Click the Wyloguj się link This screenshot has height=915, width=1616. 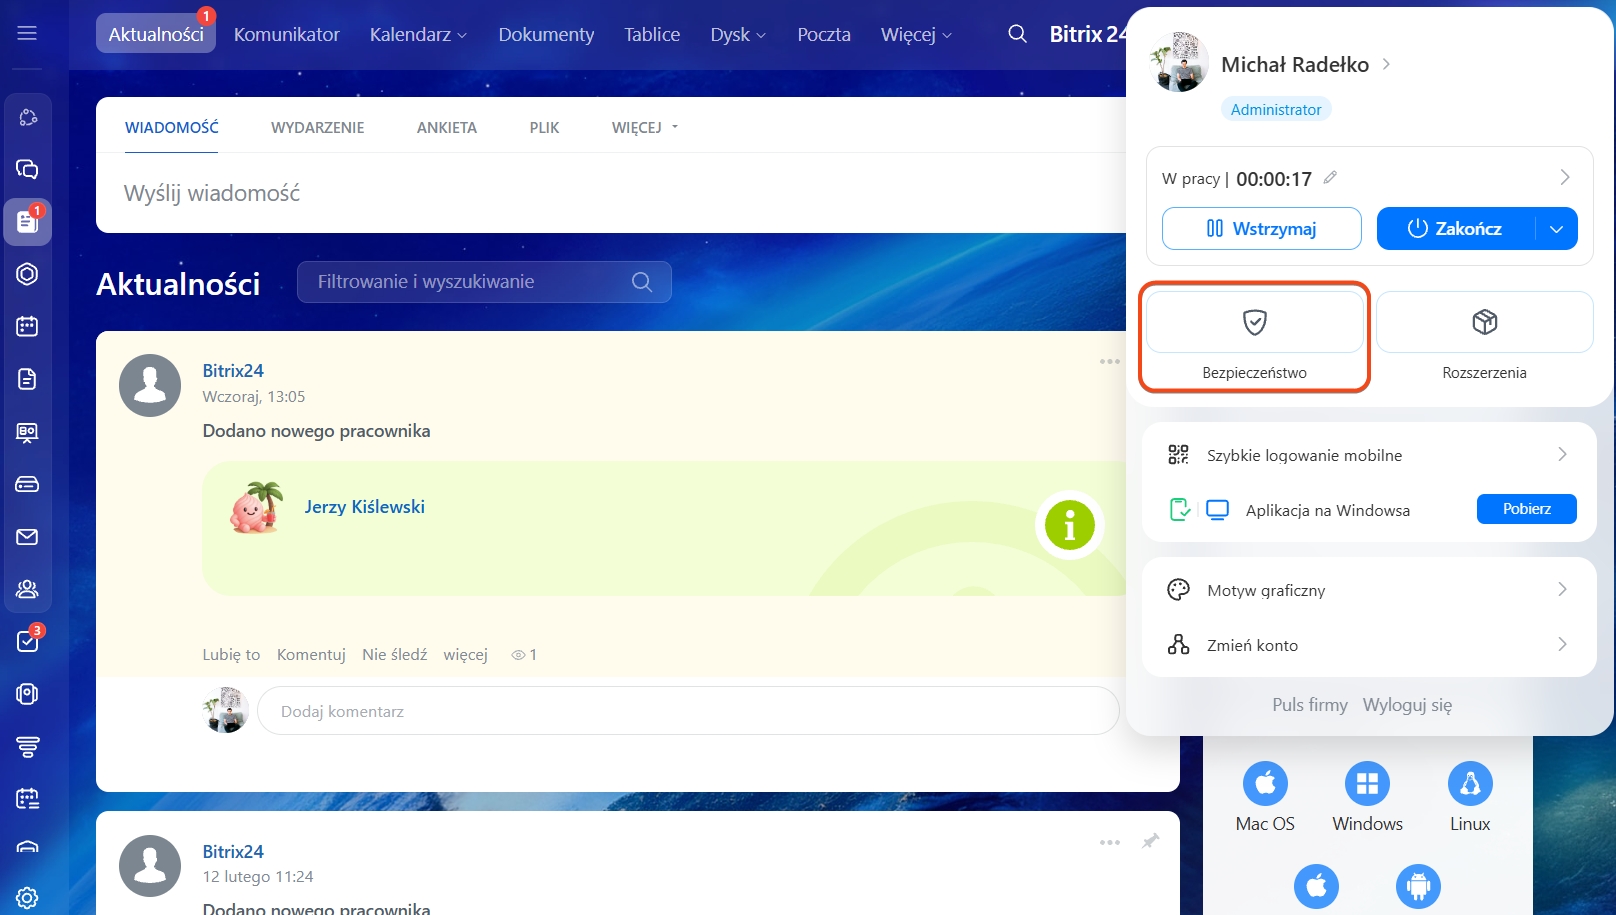pos(1407,705)
